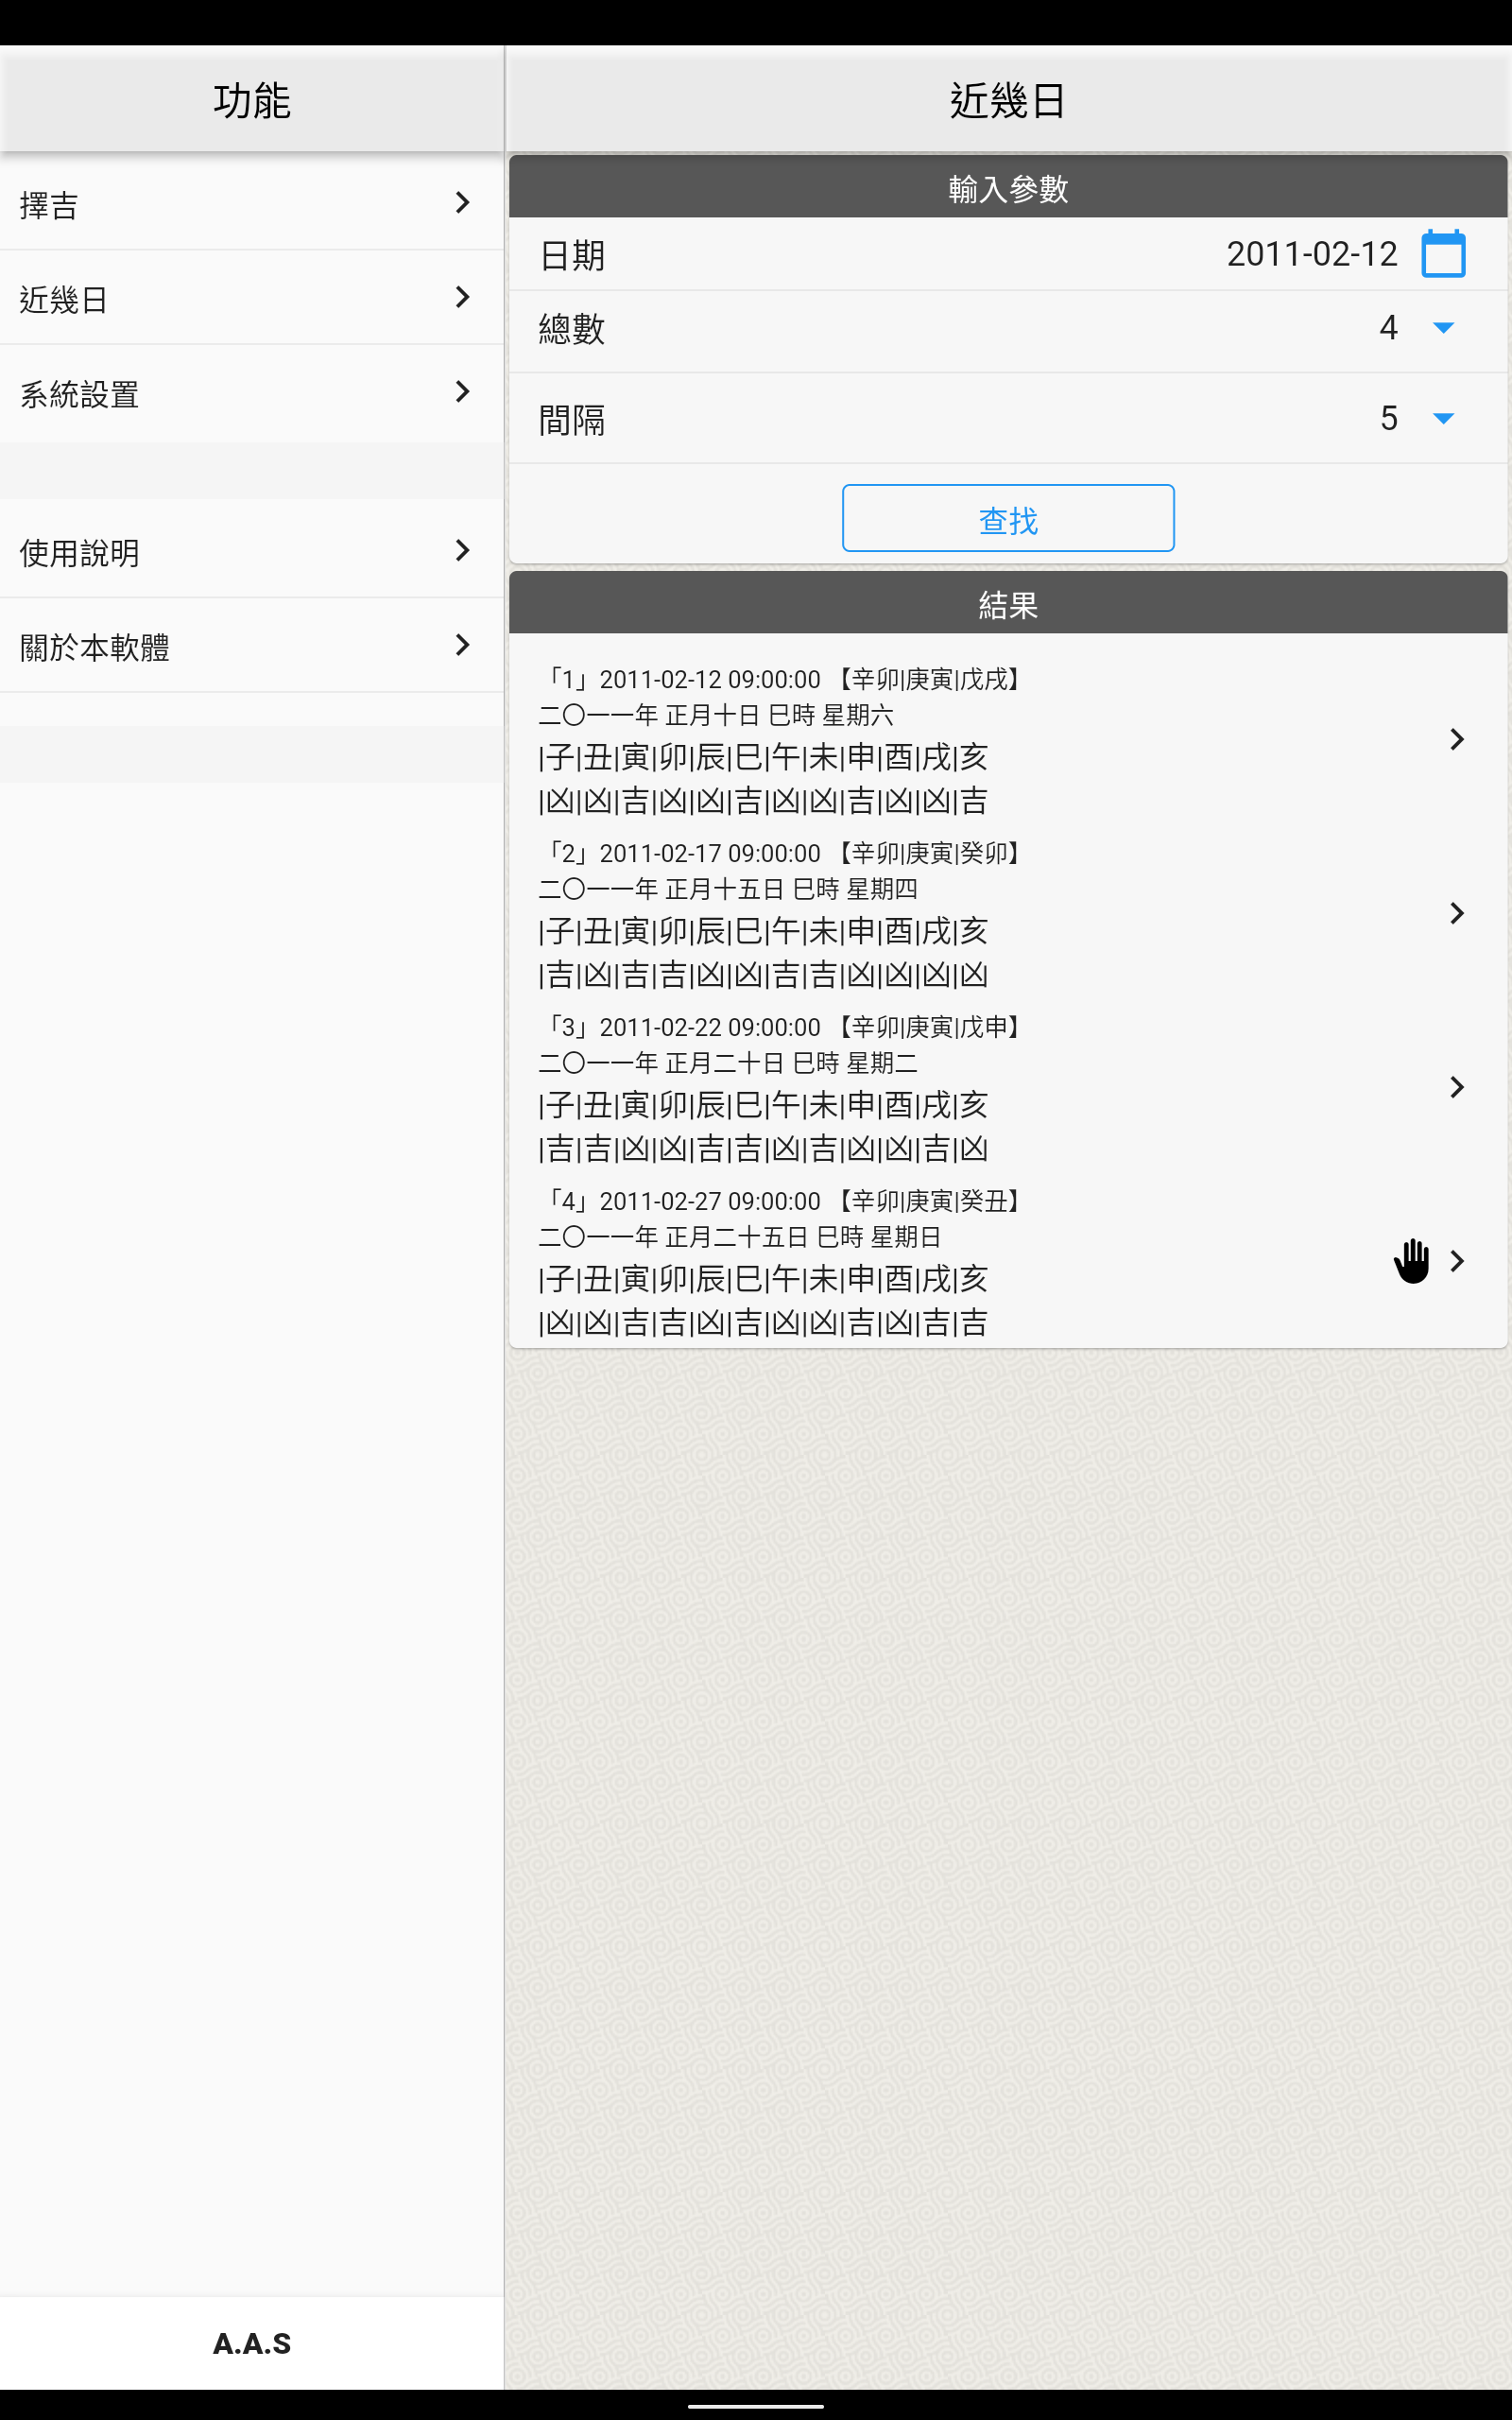Click the 查找 search button

coord(1008,518)
